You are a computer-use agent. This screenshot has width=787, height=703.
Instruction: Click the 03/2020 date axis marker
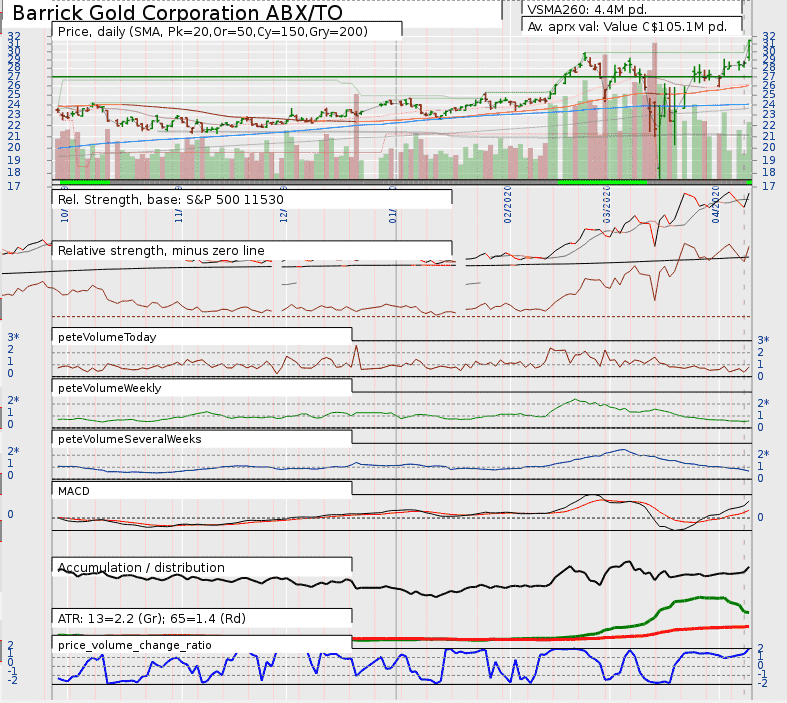pyautogui.click(x=607, y=205)
